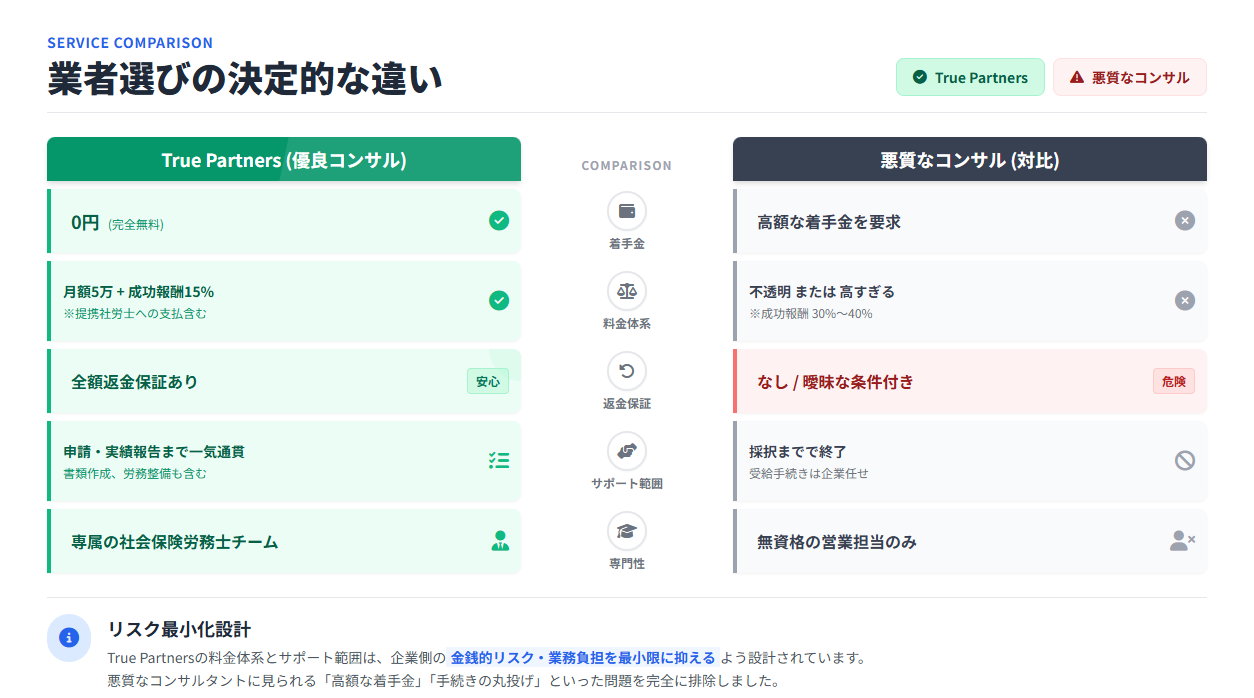The image size is (1254, 698).
Task: Click the prohibited circle icon in 採択までで終了 row
Action: click(1184, 461)
